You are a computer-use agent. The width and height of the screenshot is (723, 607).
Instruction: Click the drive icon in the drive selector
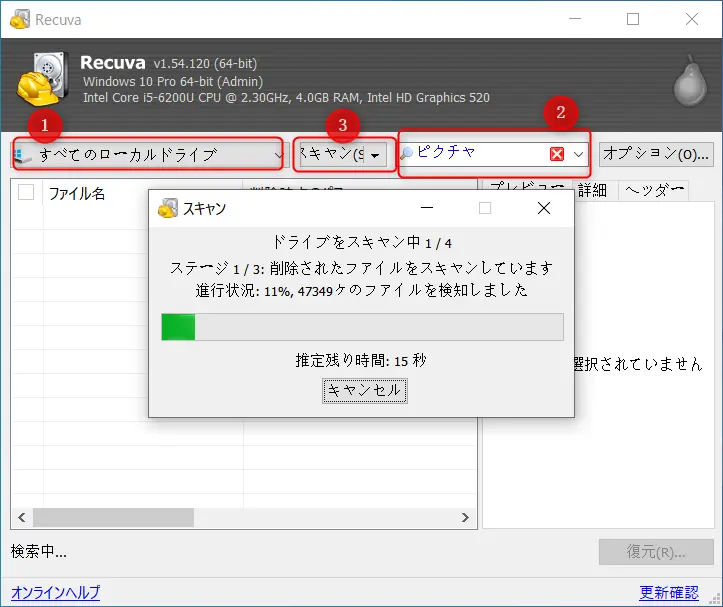[24, 155]
